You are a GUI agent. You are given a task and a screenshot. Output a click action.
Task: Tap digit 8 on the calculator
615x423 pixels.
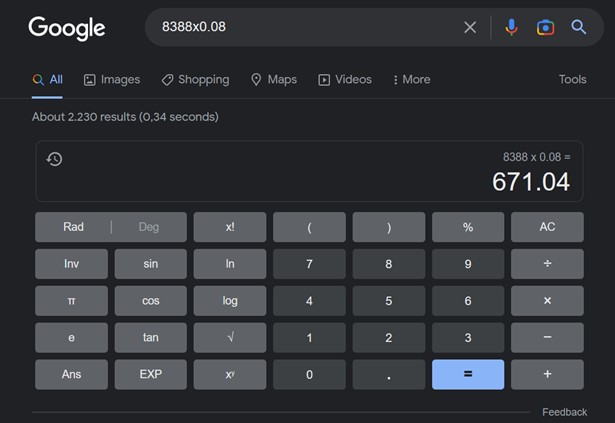coord(389,264)
